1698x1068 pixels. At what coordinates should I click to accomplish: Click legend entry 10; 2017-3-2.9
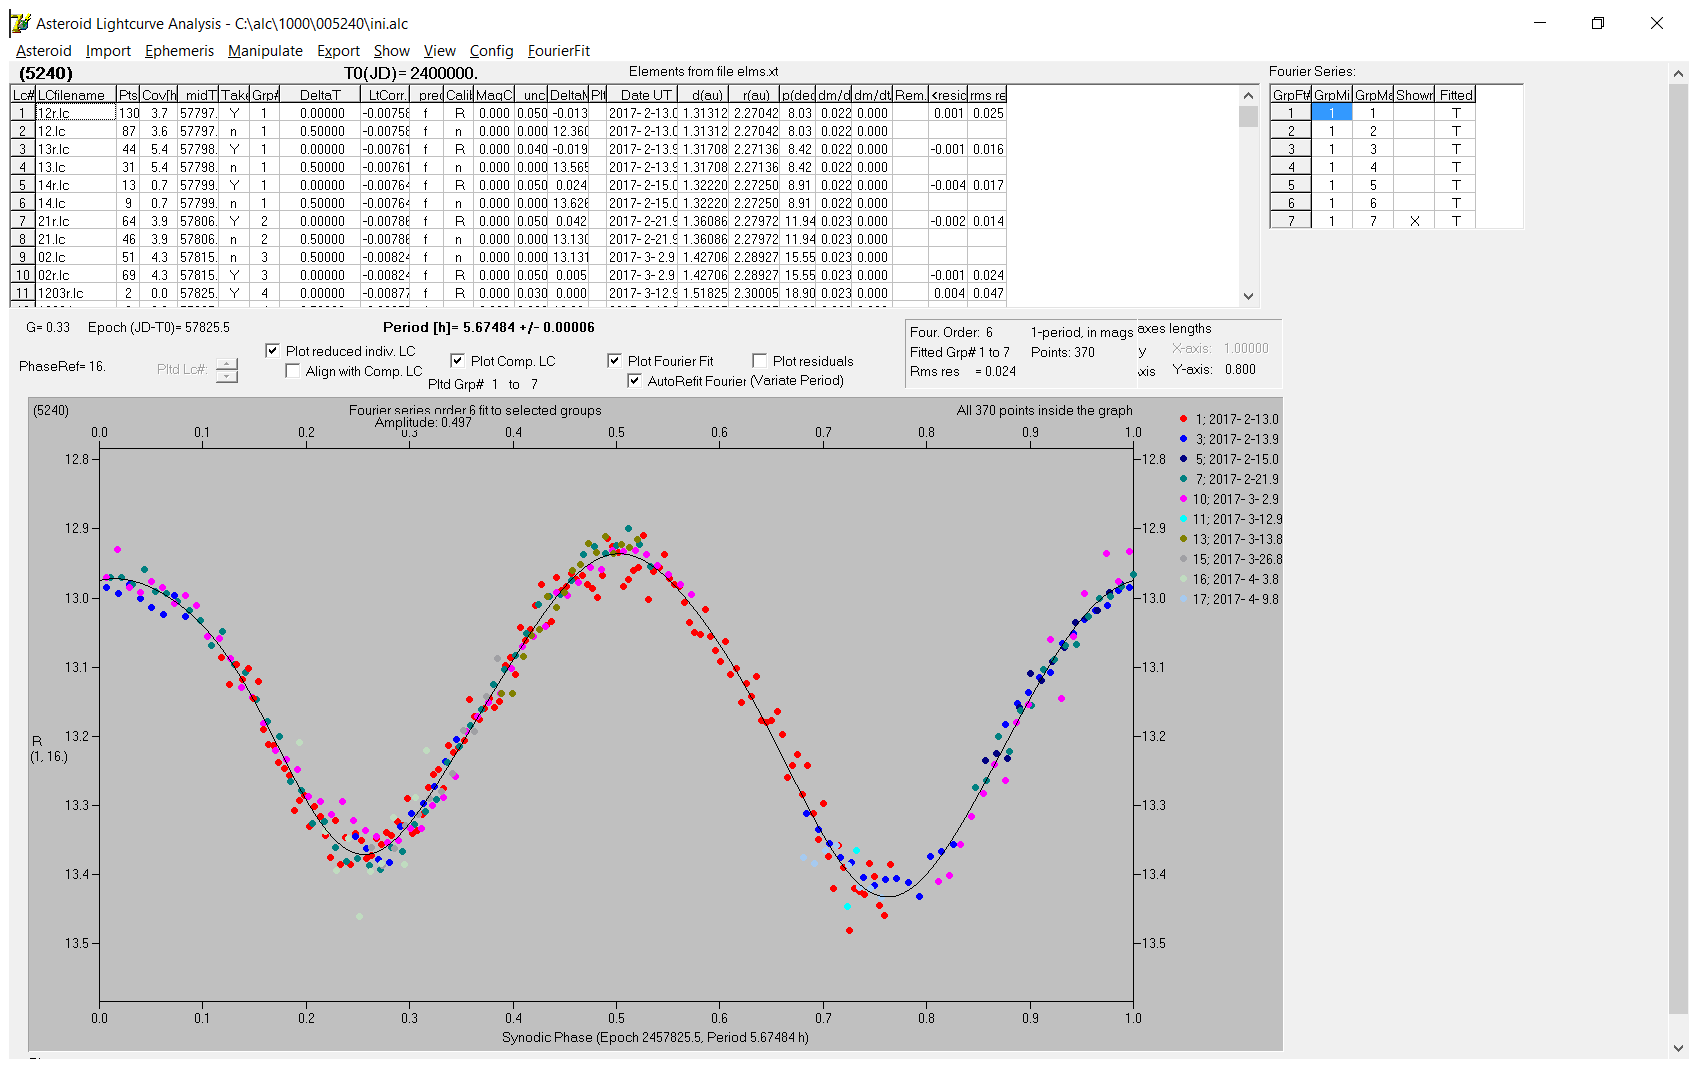tap(1229, 499)
